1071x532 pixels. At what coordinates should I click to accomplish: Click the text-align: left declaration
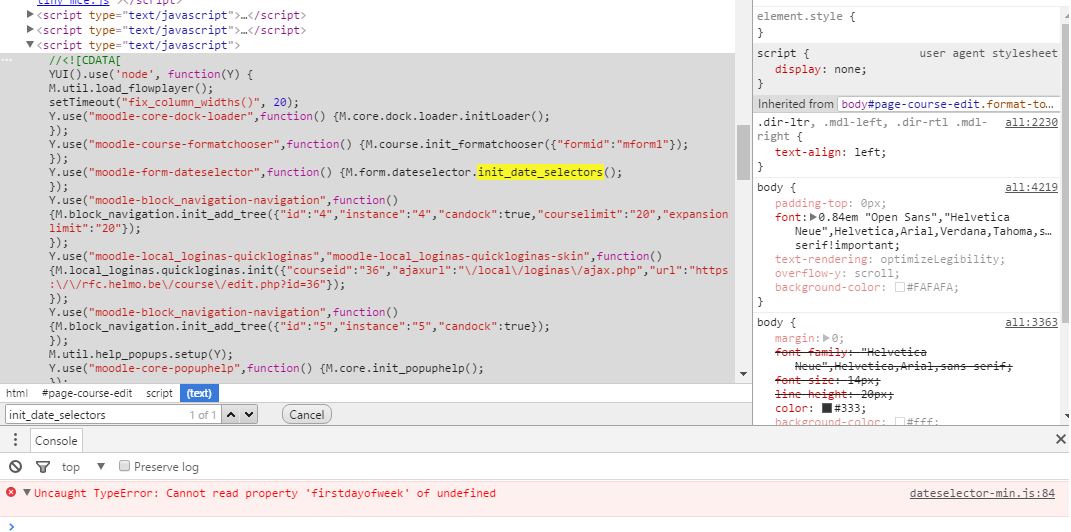[831, 152]
